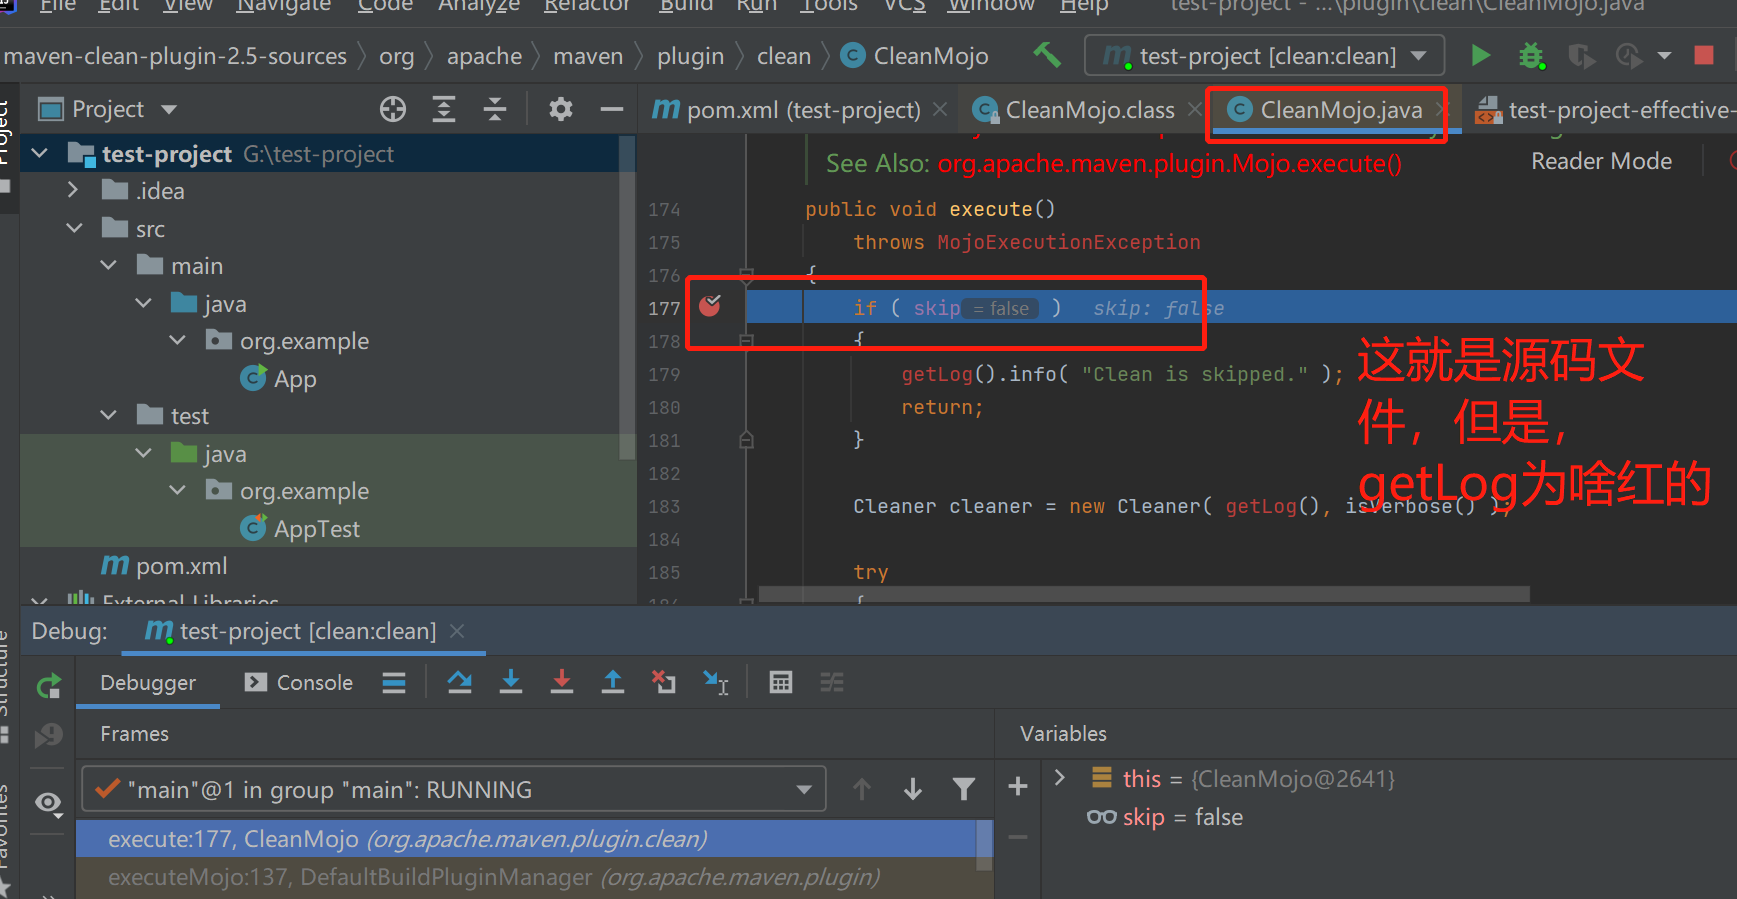Click the Build project hammer icon
1737x899 pixels.
coord(1047,55)
